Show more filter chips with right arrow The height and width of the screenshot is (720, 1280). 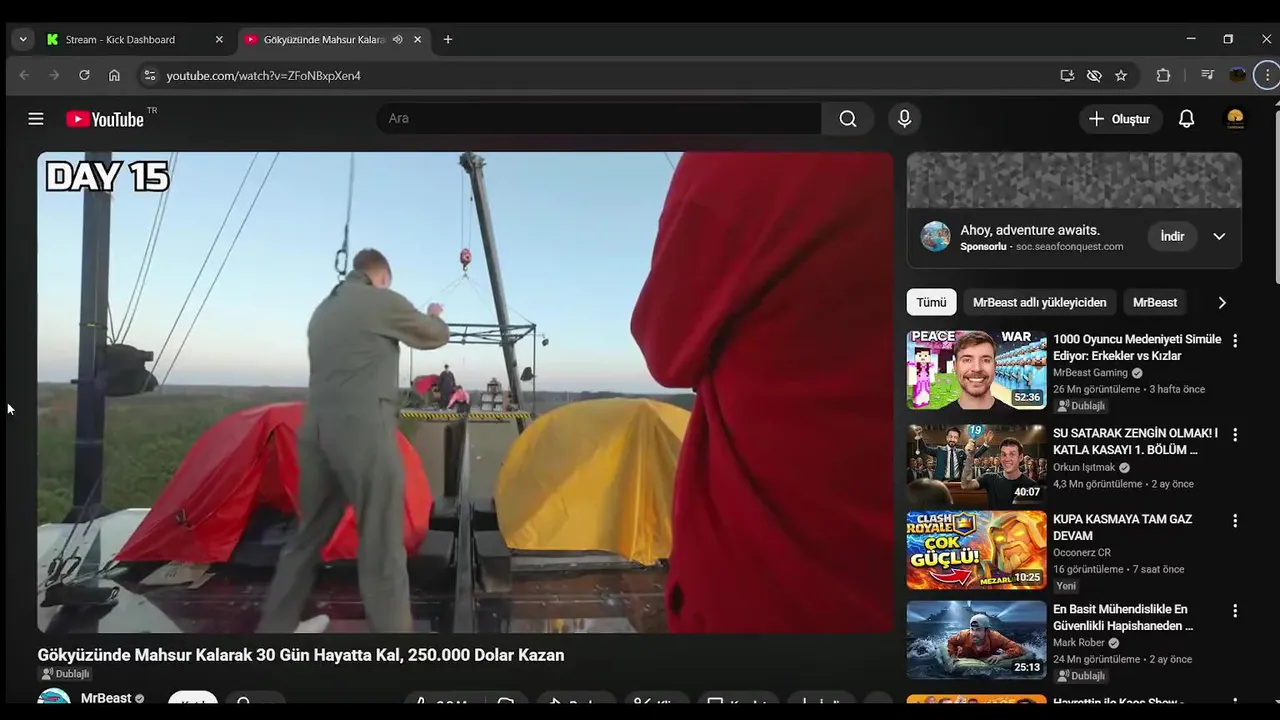click(1221, 302)
